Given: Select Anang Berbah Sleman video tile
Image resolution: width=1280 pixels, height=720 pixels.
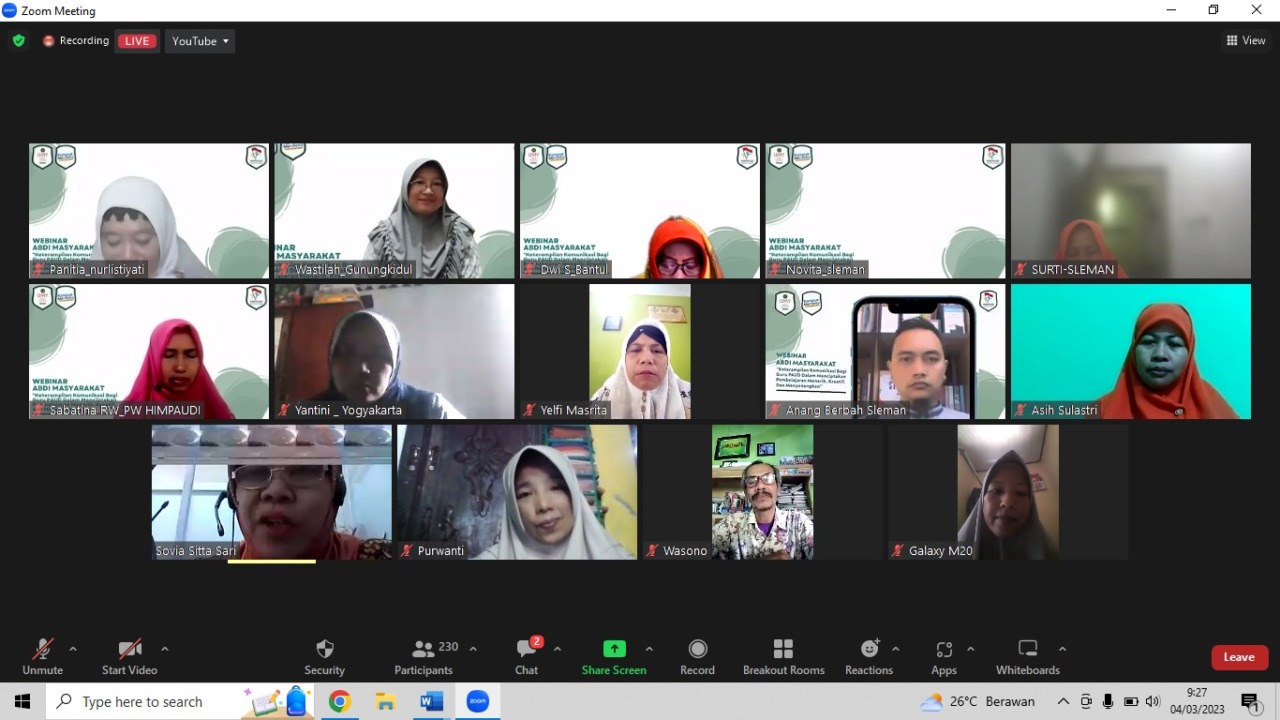Looking at the screenshot, I should pos(885,351).
